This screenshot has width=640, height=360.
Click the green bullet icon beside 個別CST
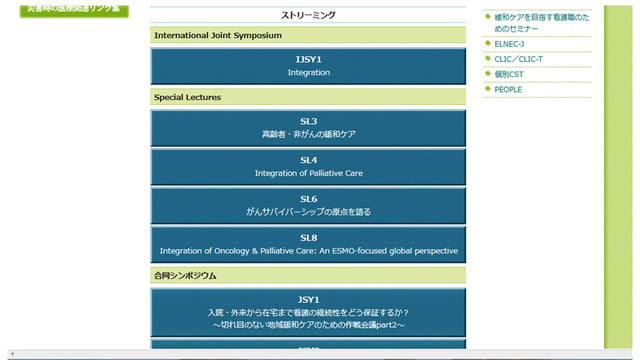pos(488,73)
